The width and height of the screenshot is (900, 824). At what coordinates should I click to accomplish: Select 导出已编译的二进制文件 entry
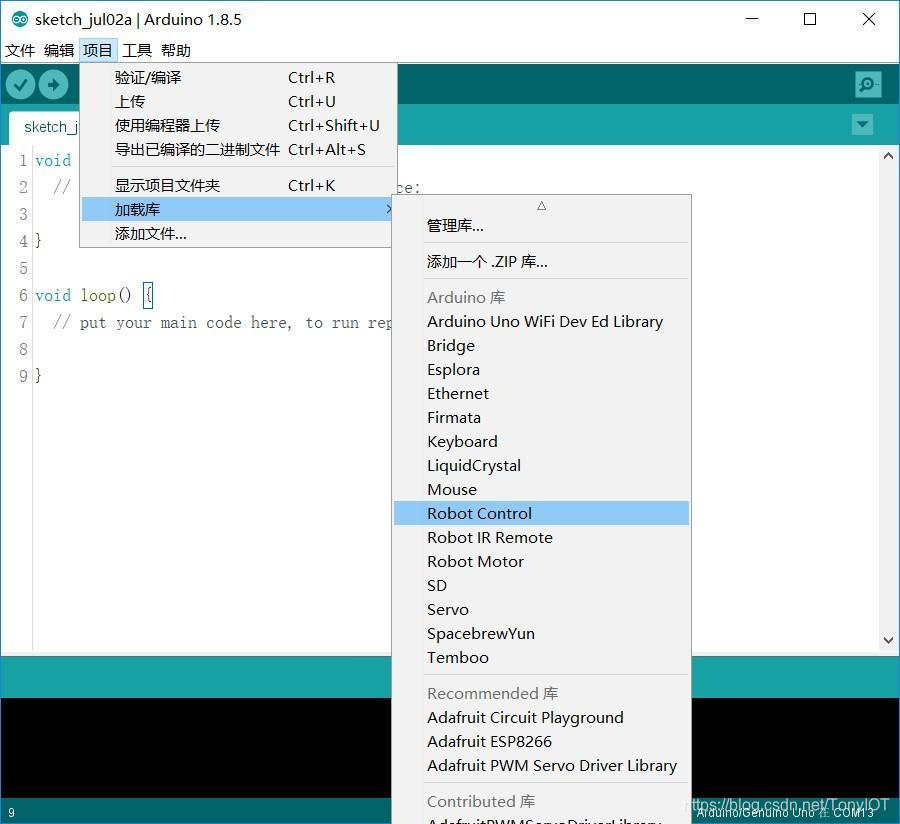pyautogui.click(x=238, y=150)
